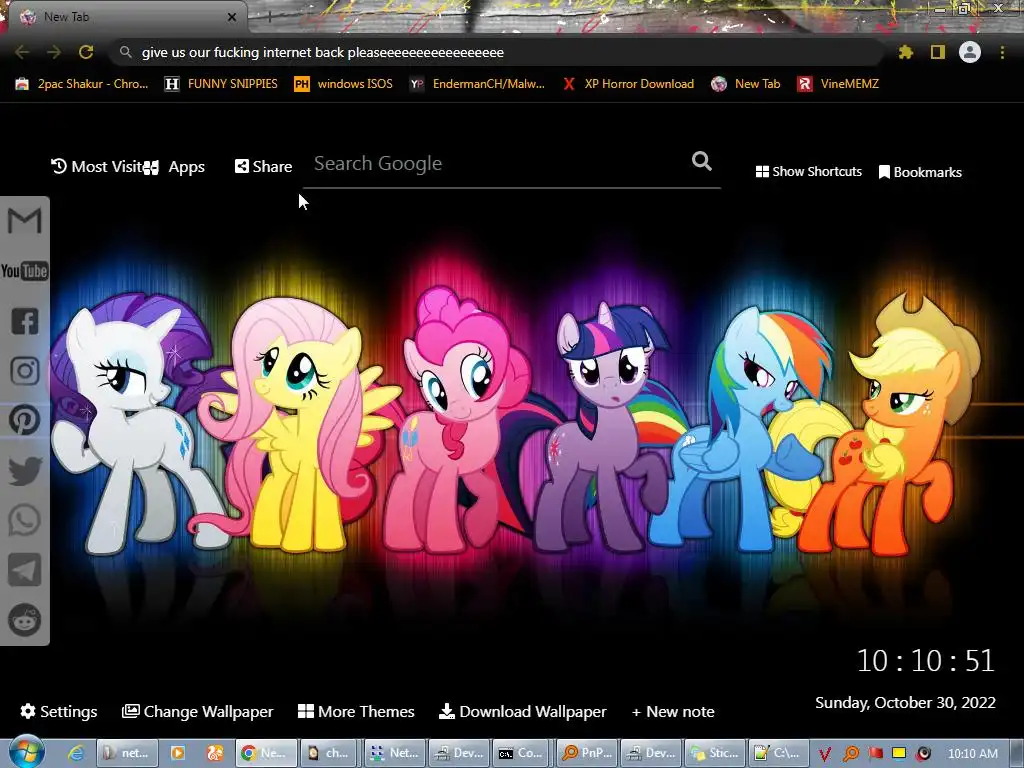1024x768 pixels.
Task: Click the address bar text
Action: pos(323,52)
